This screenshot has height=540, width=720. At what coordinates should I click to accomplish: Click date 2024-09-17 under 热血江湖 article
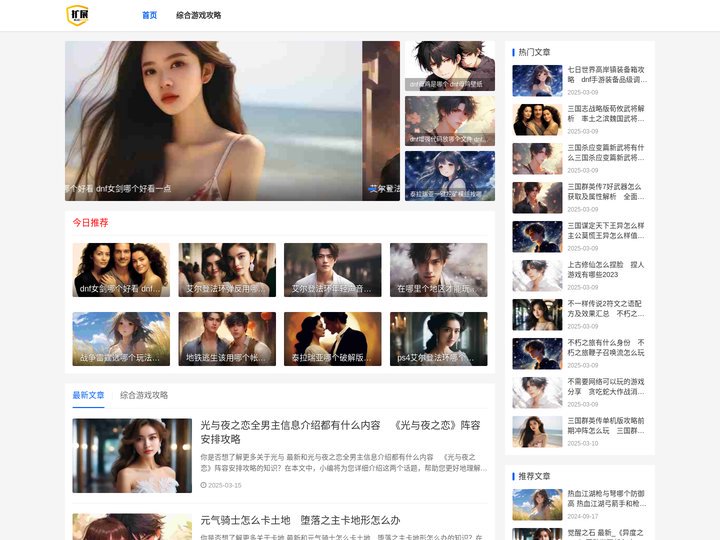pyautogui.click(x=583, y=517)
